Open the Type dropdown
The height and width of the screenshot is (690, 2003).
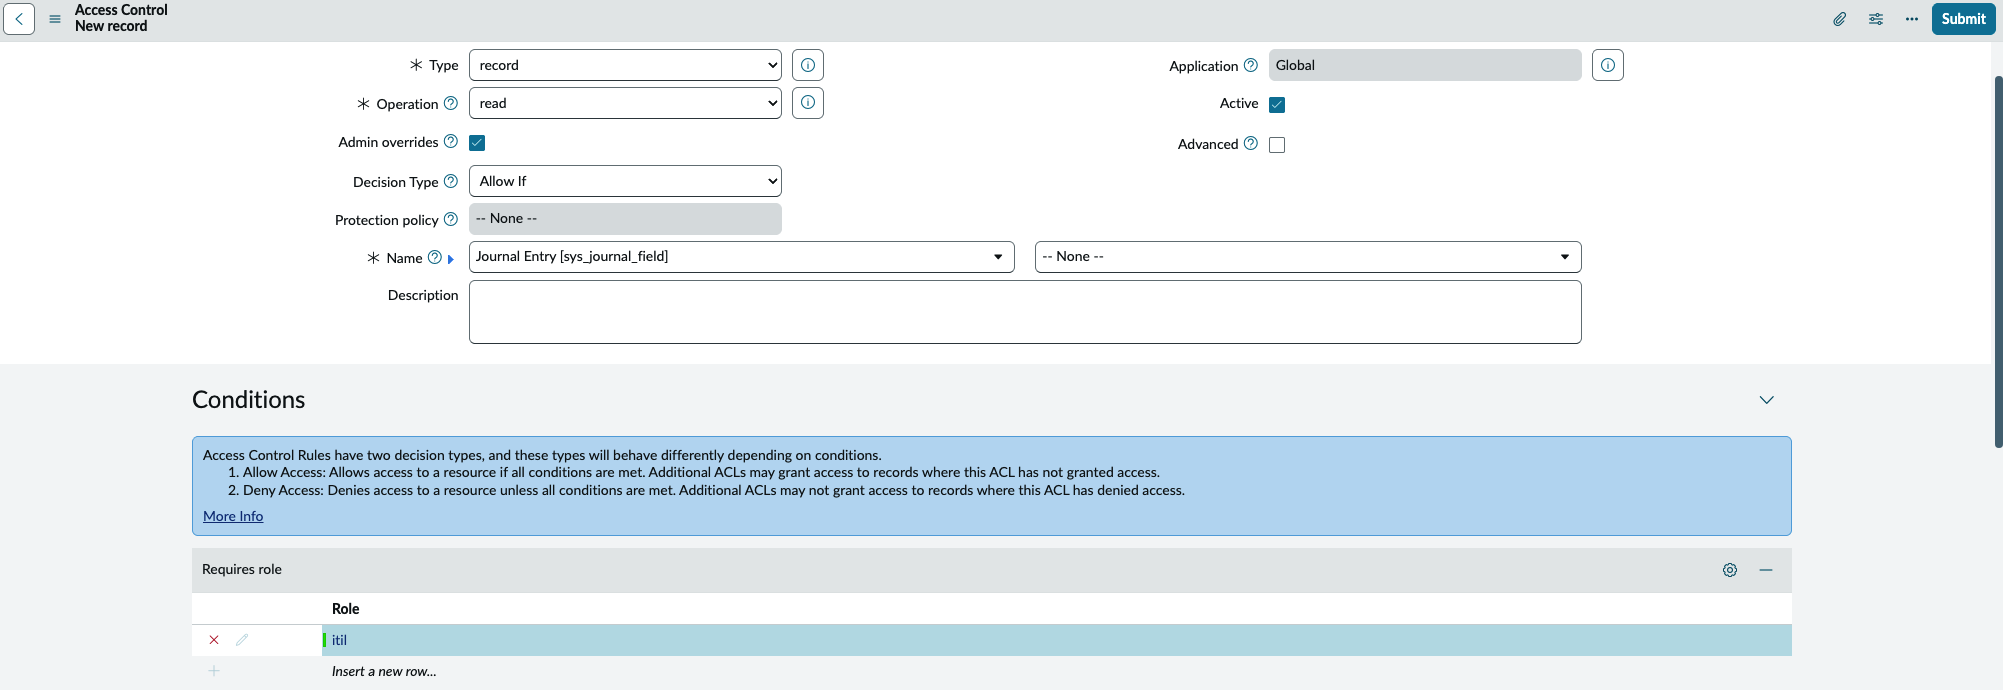point(625,65)
